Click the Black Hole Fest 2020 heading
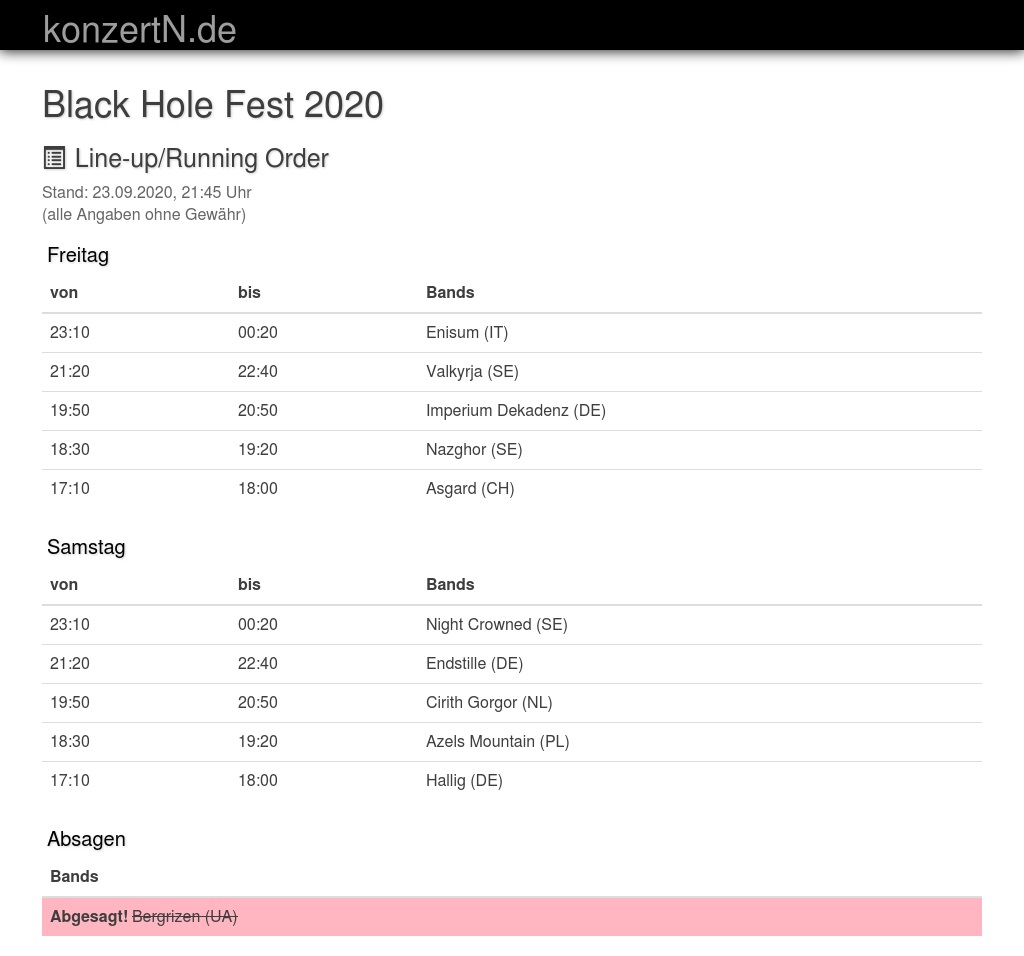This screenshot has width=1024, height=956. pos(213,105)
